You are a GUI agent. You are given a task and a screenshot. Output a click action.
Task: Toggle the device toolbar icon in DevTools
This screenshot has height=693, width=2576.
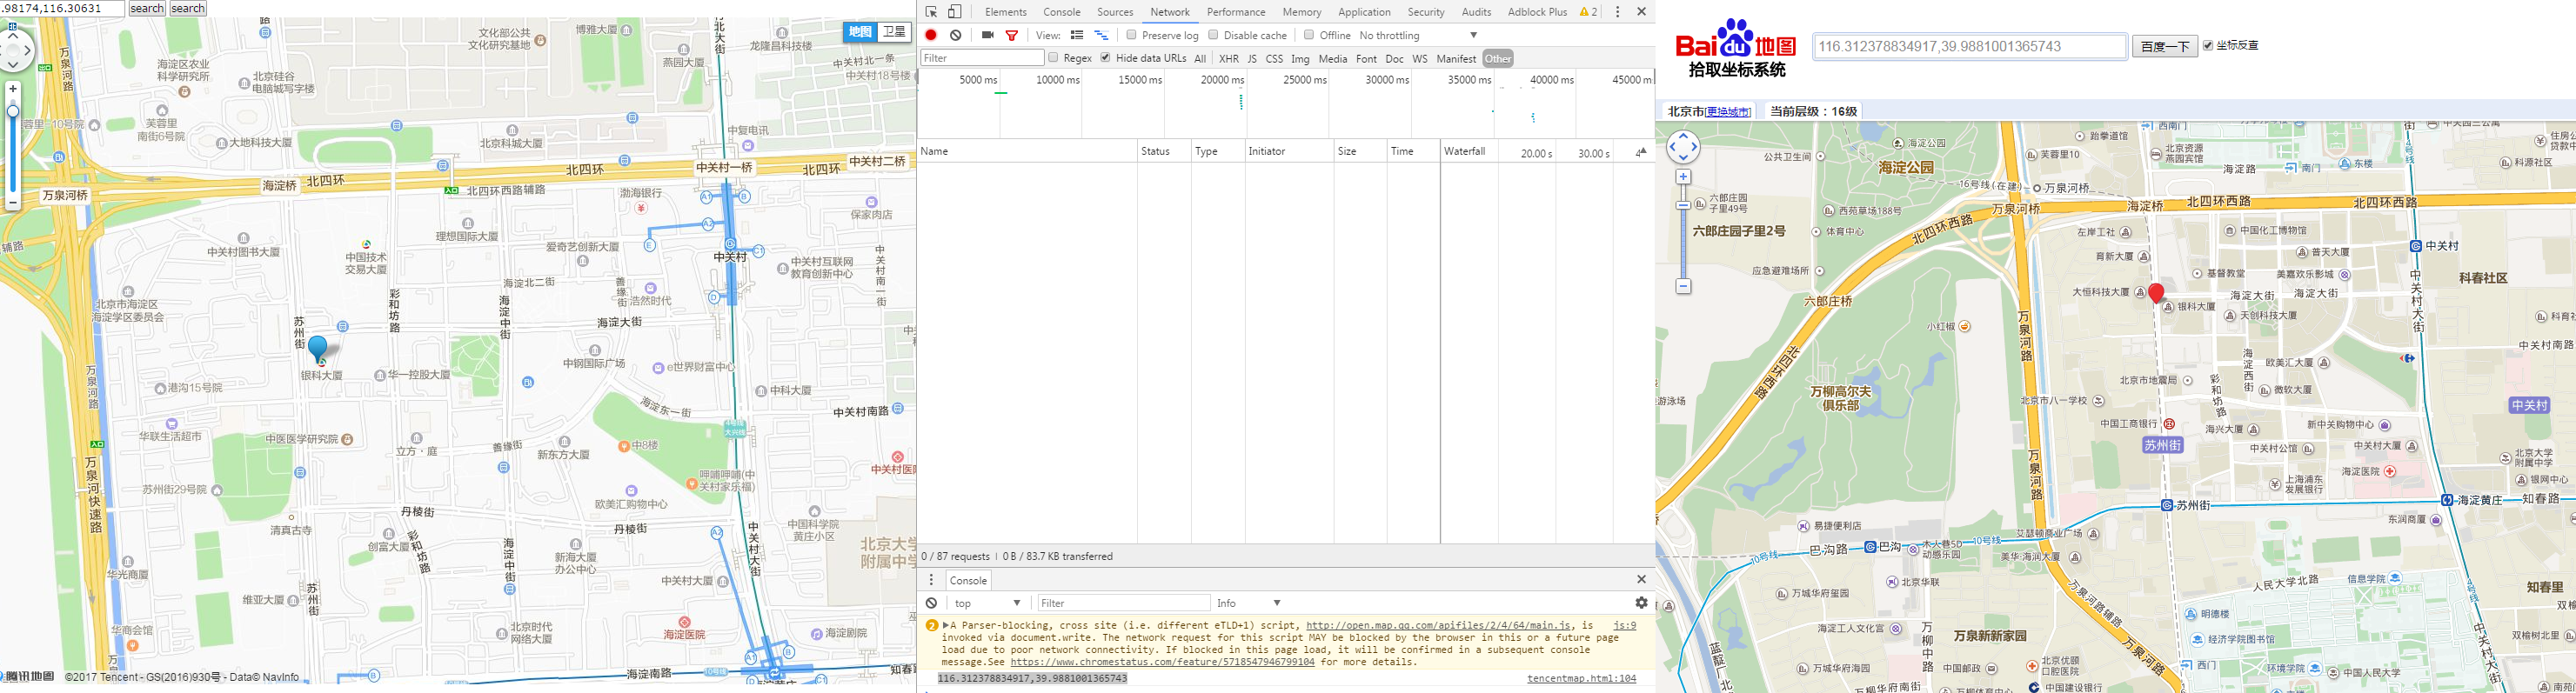(955, 12)
